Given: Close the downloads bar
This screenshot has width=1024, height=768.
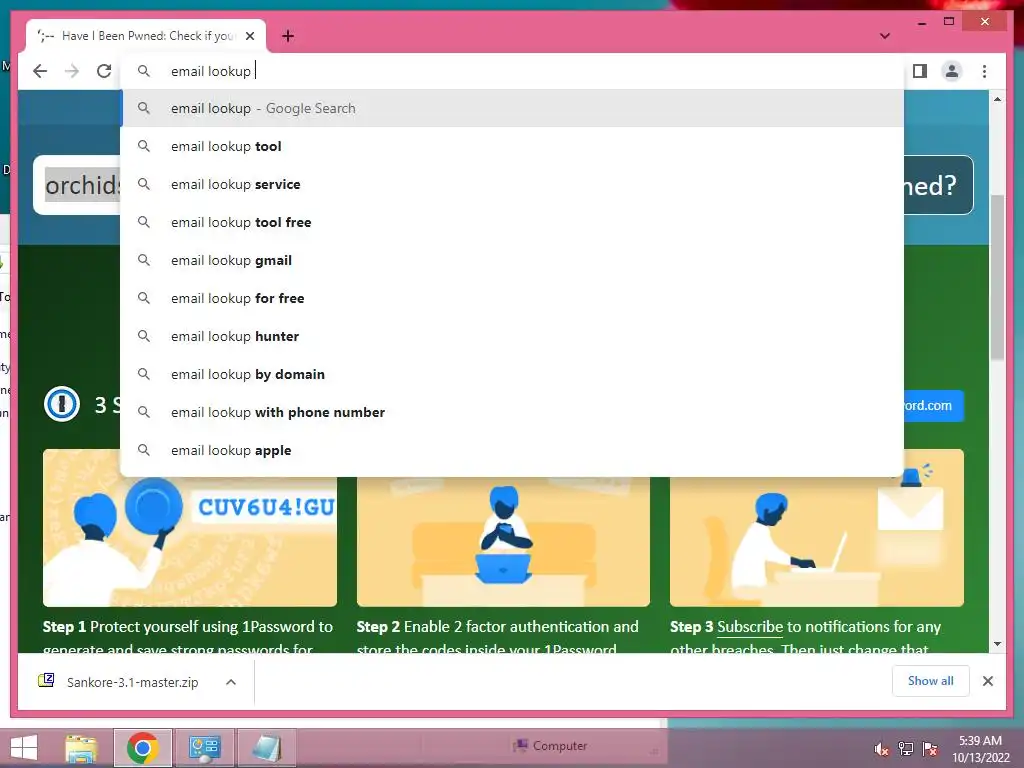Looking at the screenshot, I should tap(987, 681).
